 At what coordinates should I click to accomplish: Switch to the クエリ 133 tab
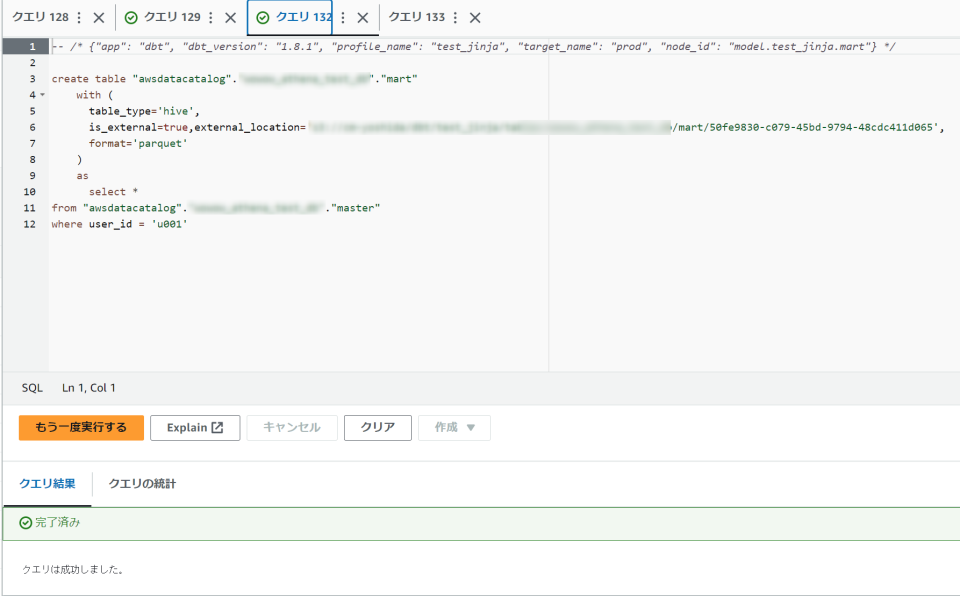click(417, 17)
